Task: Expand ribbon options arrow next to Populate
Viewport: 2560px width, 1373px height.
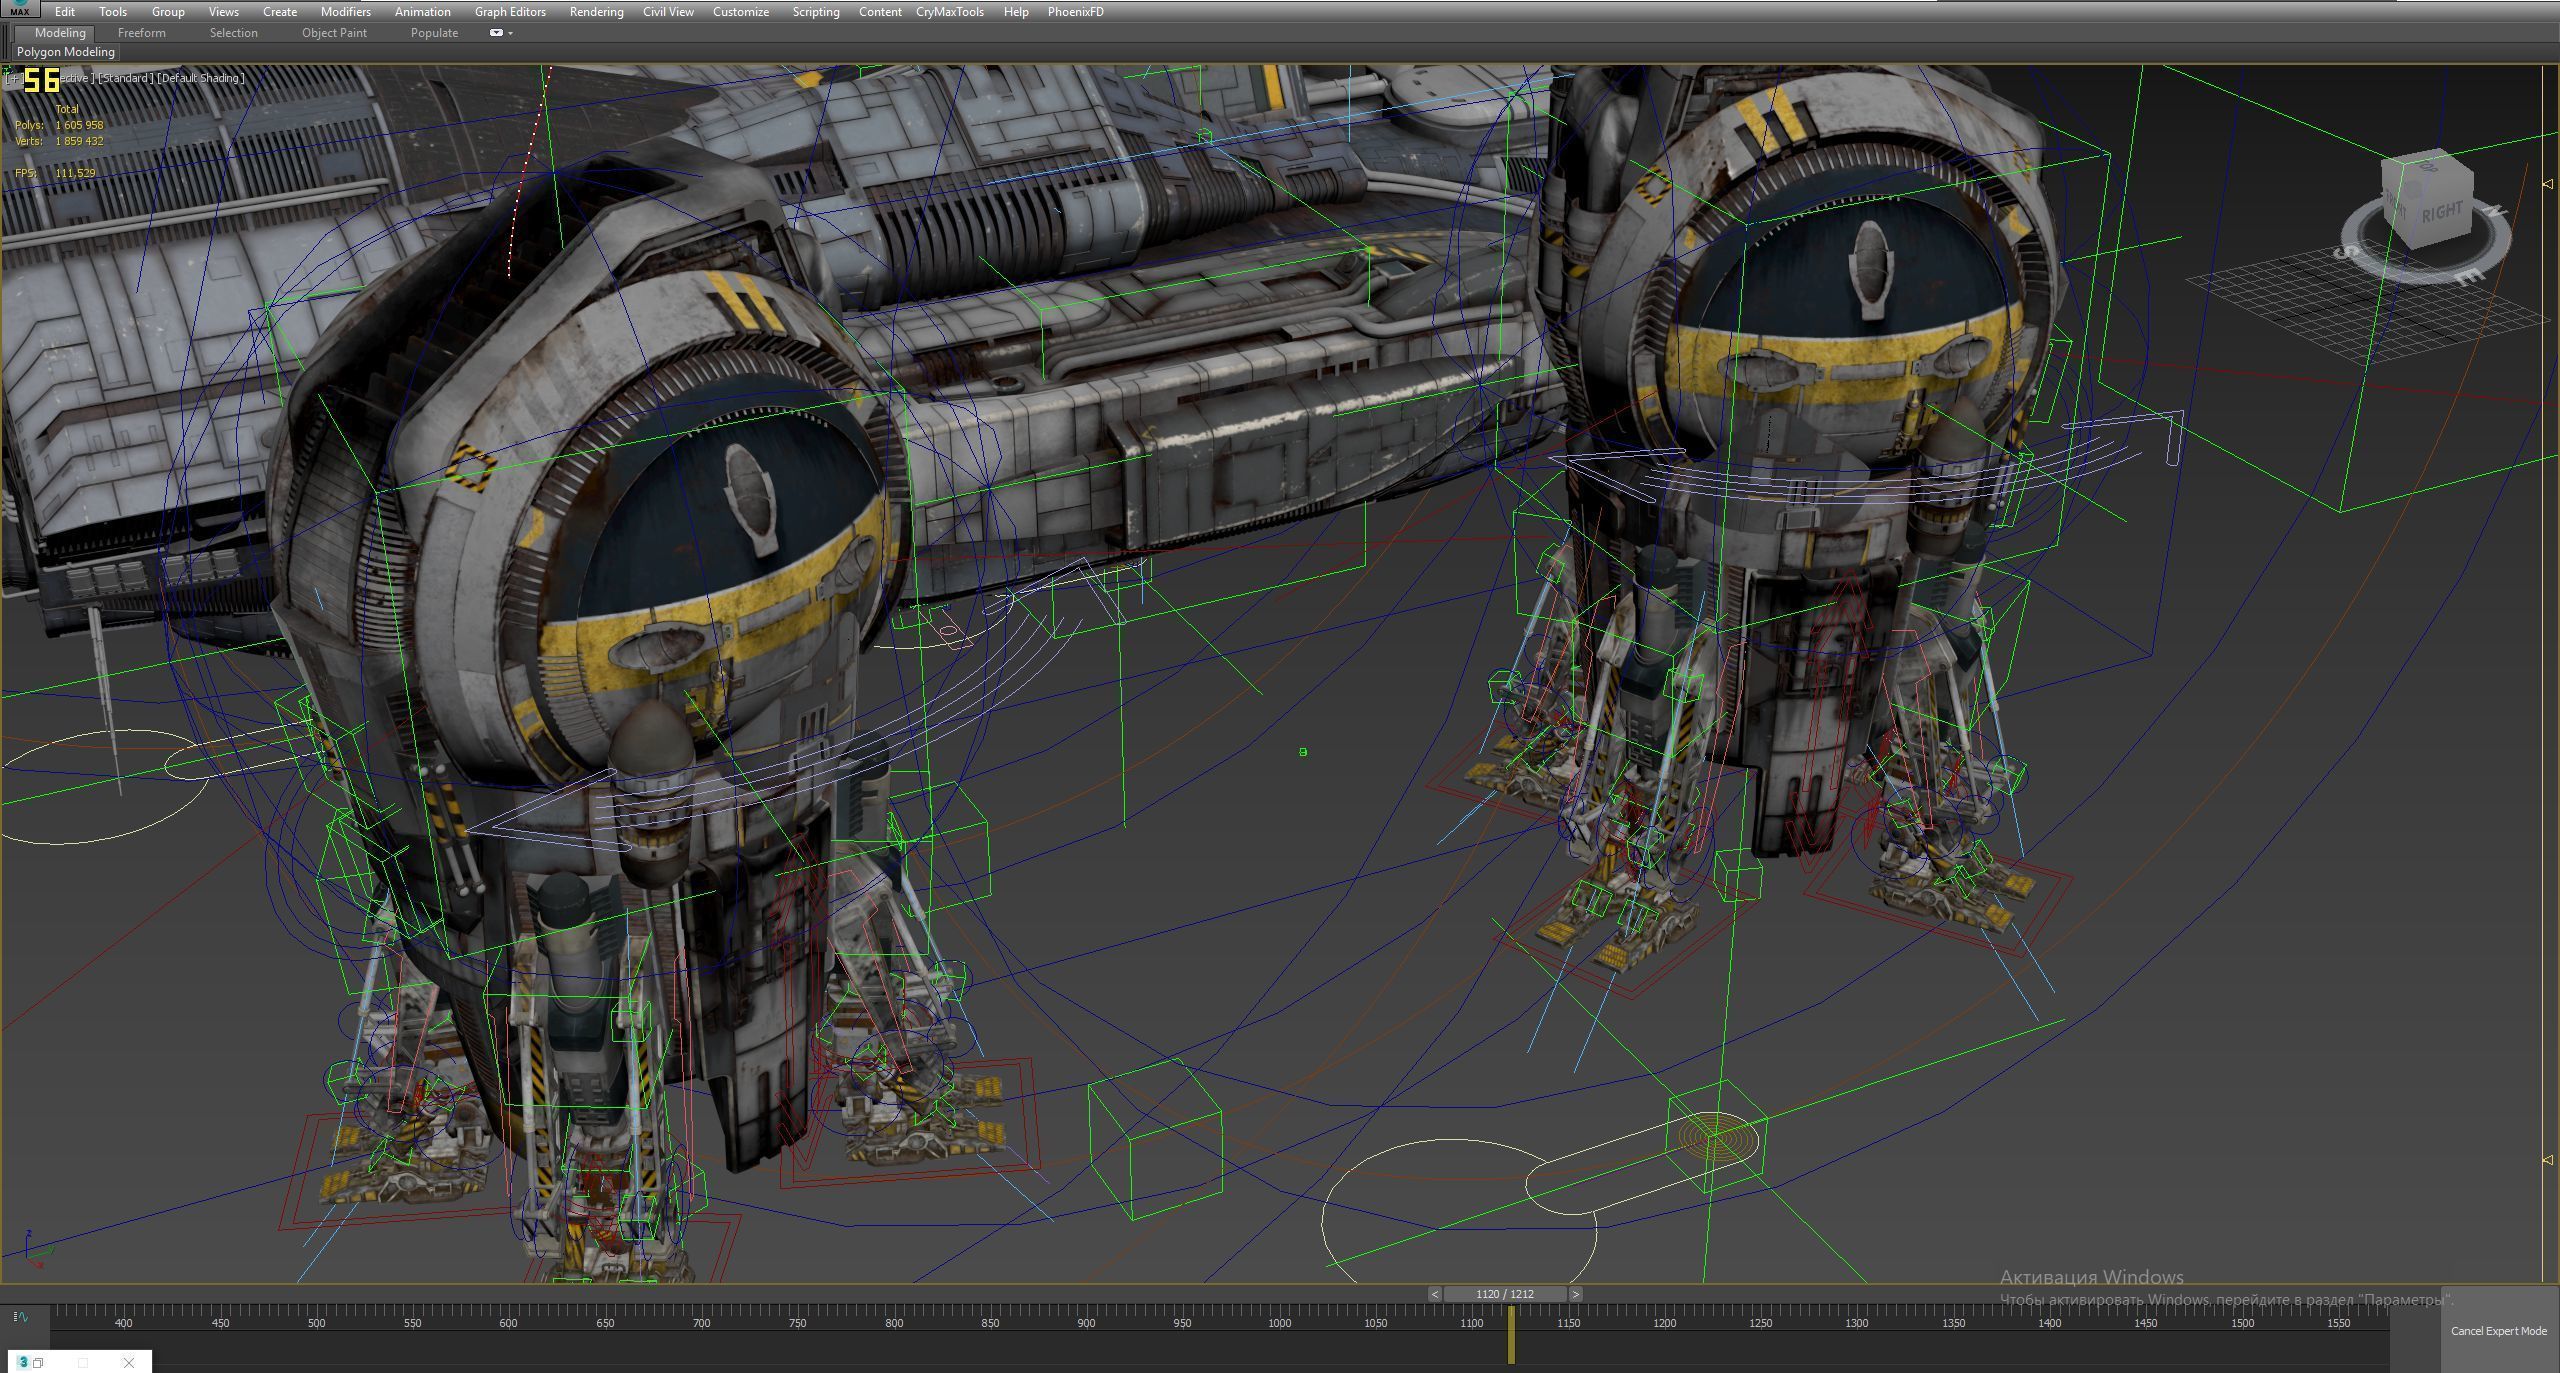Action: tap(511, 33)
